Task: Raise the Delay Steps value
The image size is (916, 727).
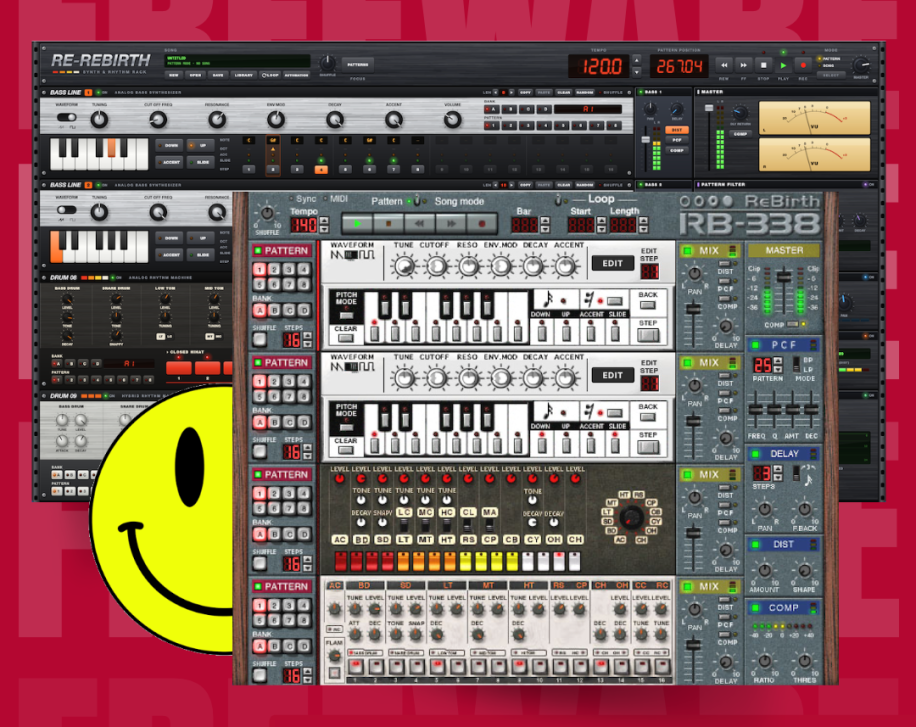Action: click(778, 469)
